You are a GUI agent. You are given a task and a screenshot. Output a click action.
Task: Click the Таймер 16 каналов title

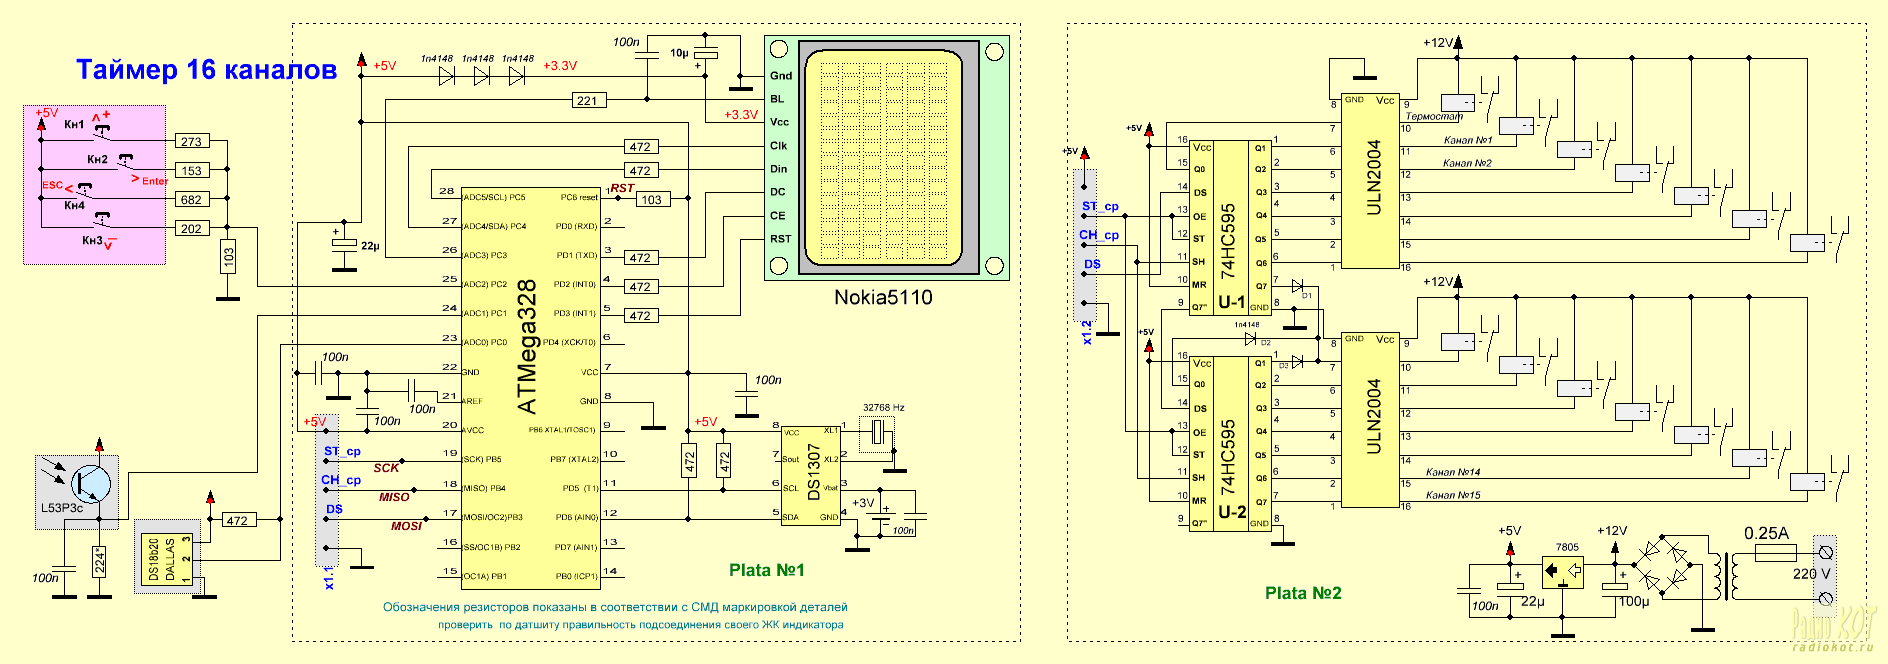206,69
